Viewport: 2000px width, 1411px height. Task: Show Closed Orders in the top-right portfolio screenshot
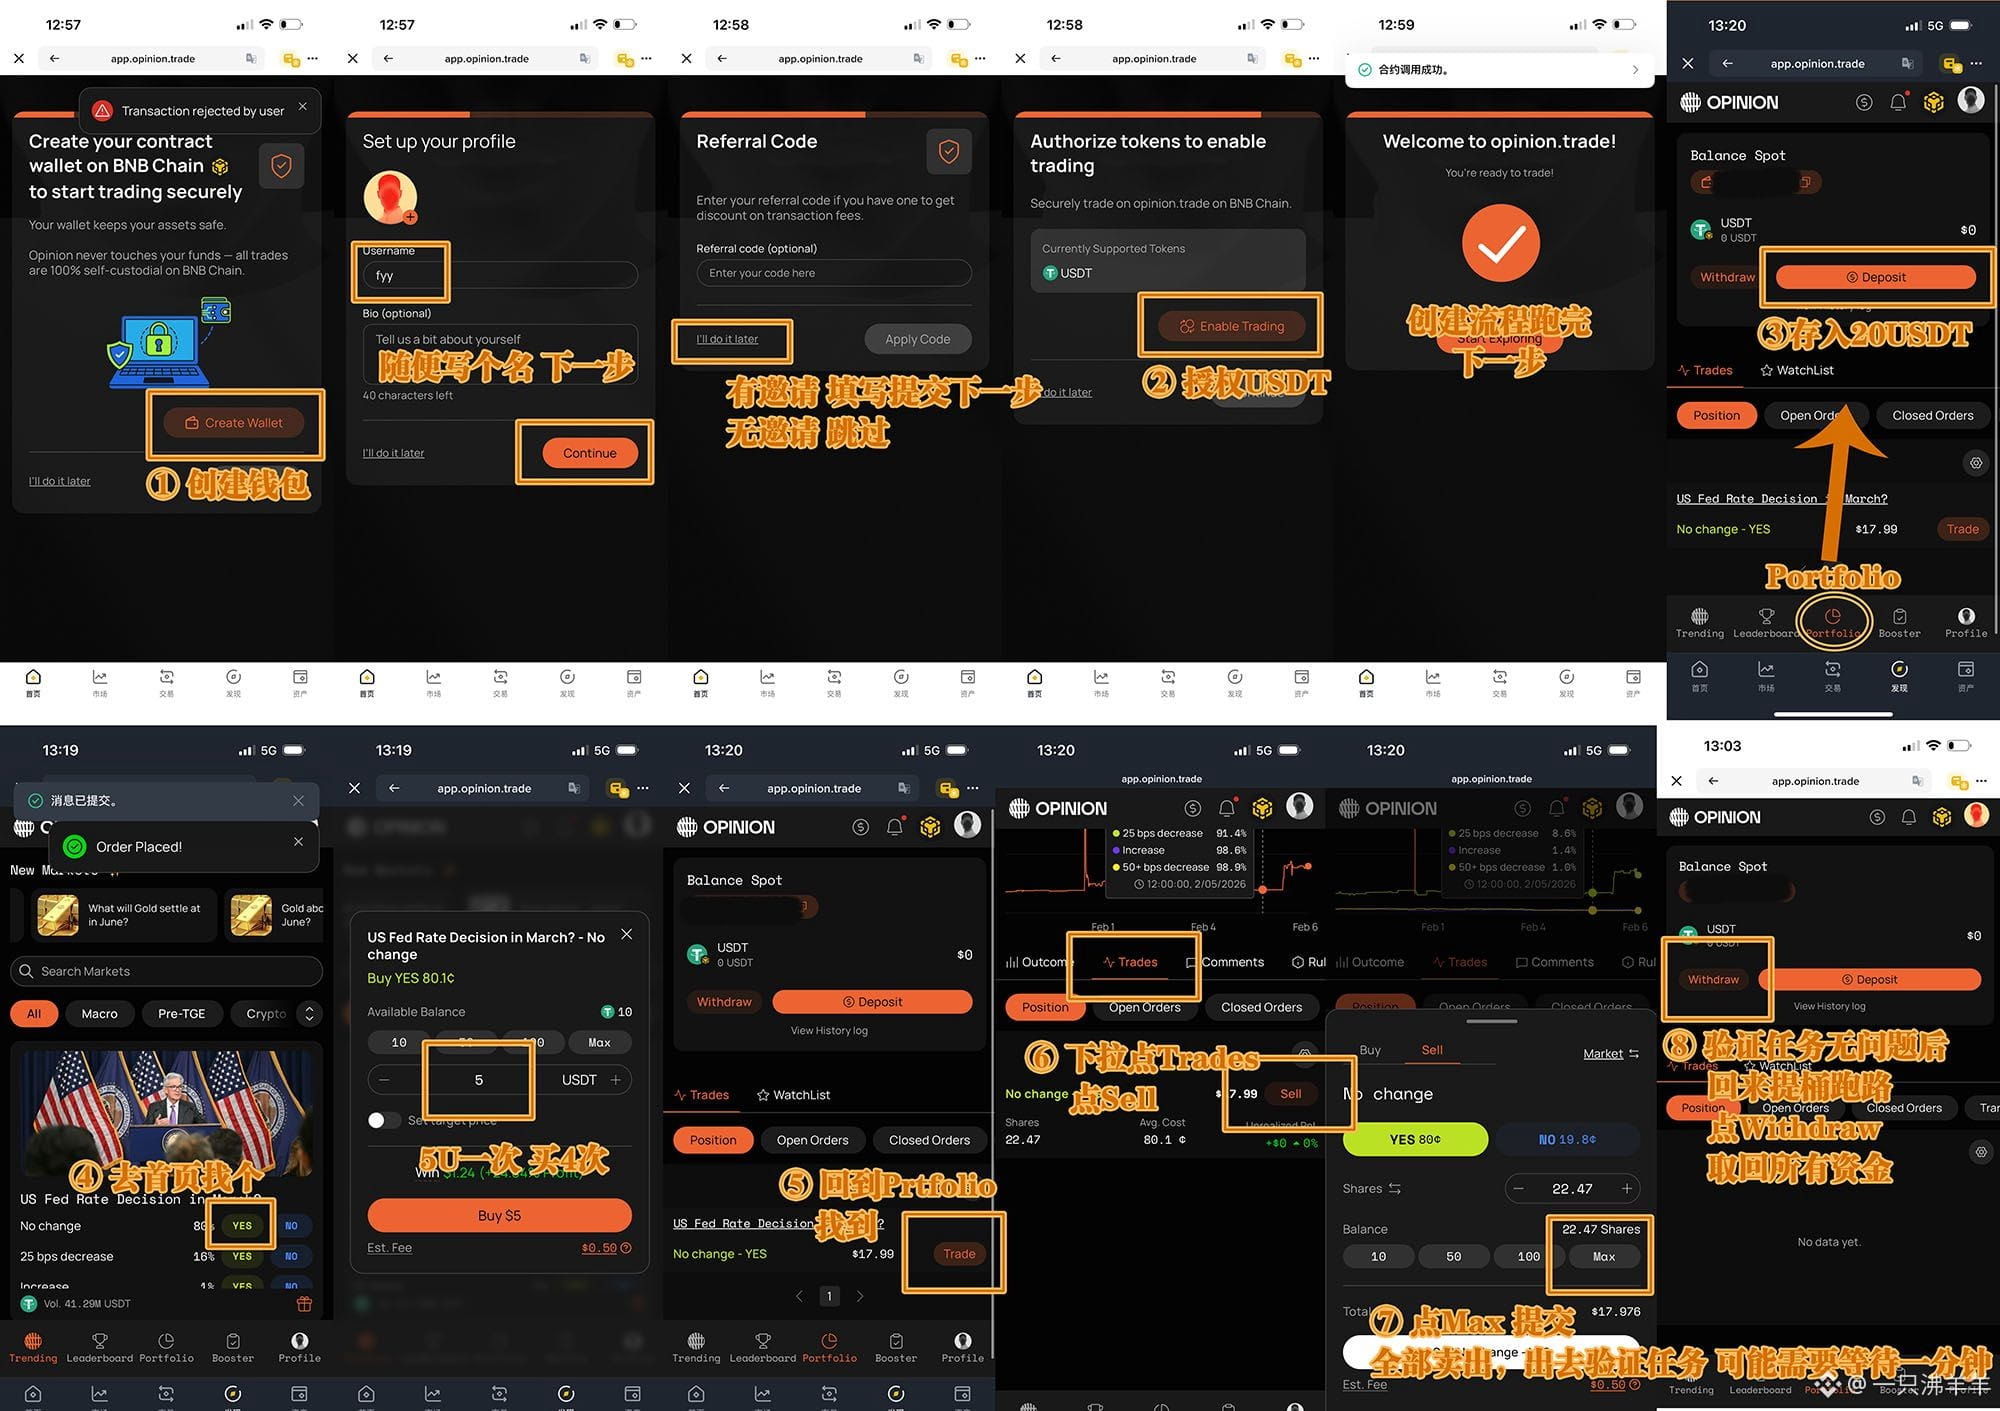point(1933,415)
